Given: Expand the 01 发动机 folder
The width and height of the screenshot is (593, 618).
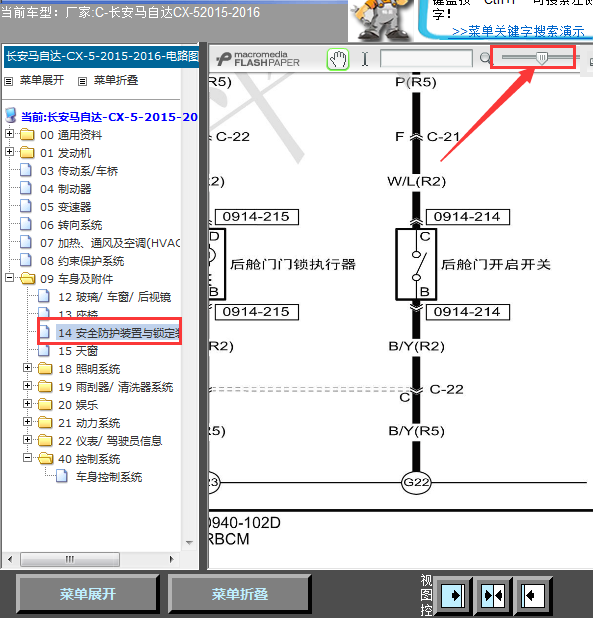Looking at the screenshot, I should tap(9, 152).
